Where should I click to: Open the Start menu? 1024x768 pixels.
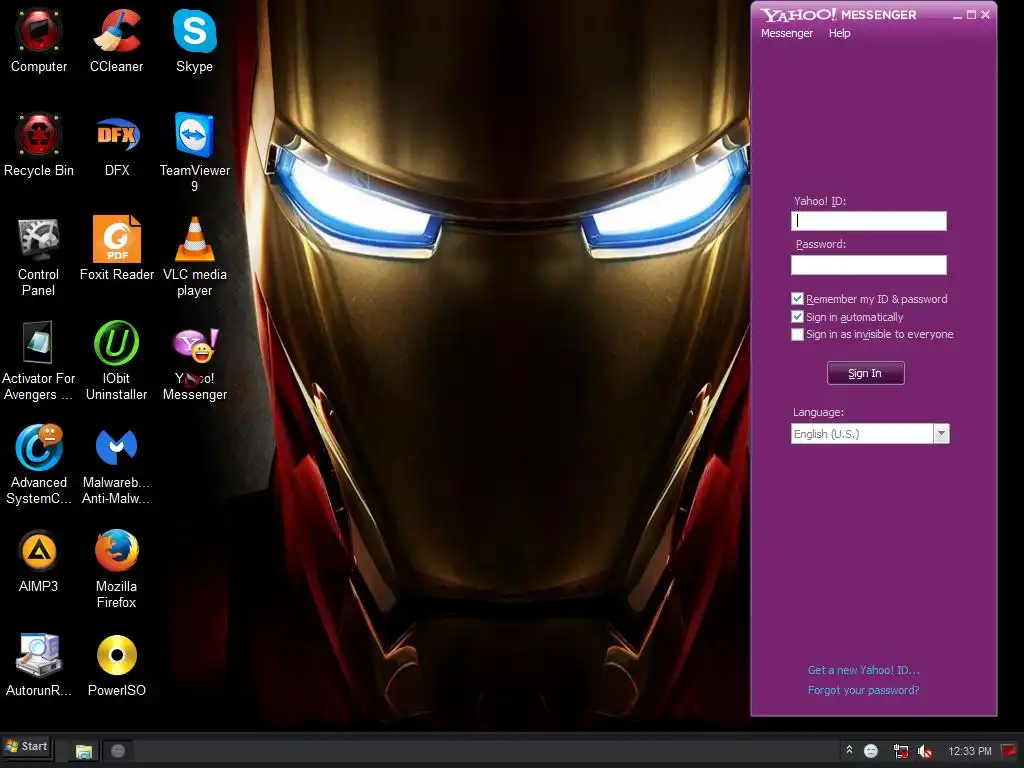tap(27, 746)
